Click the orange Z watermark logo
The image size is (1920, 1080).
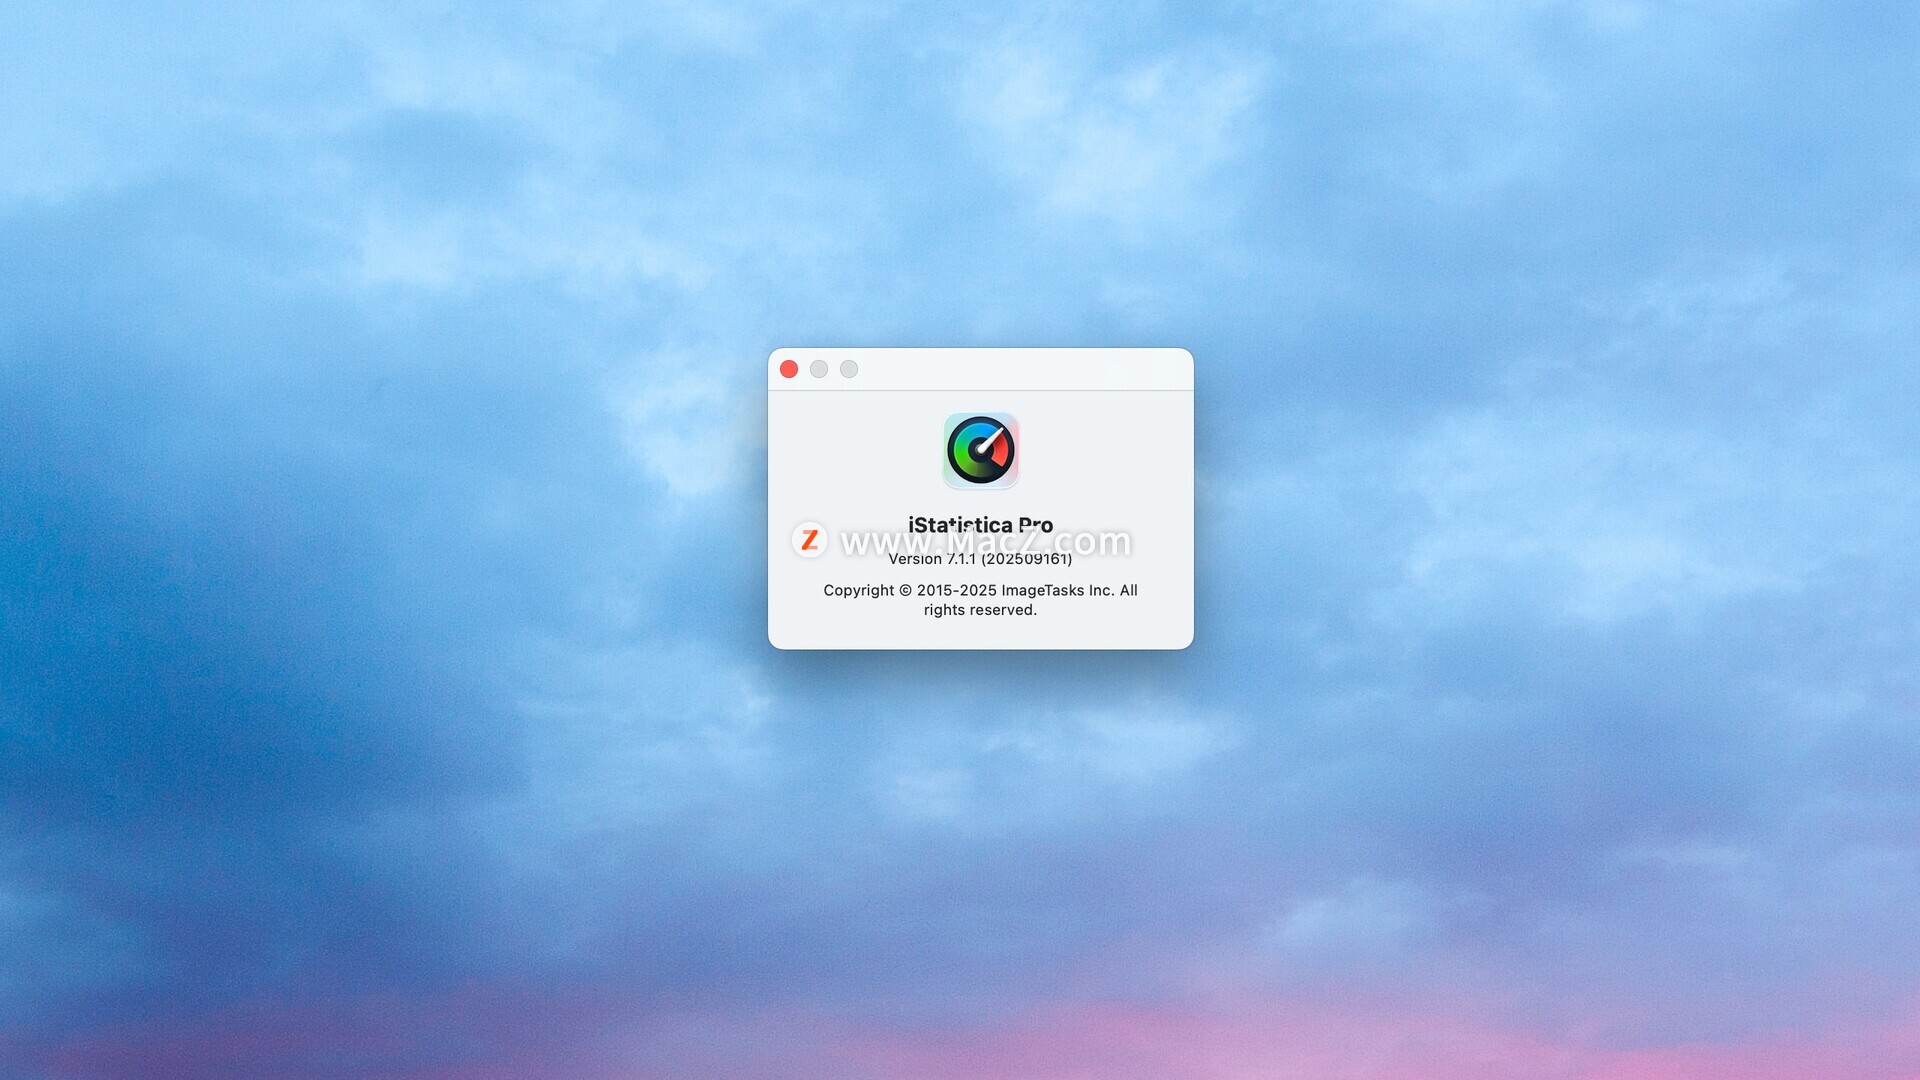[x=809, y=540]
